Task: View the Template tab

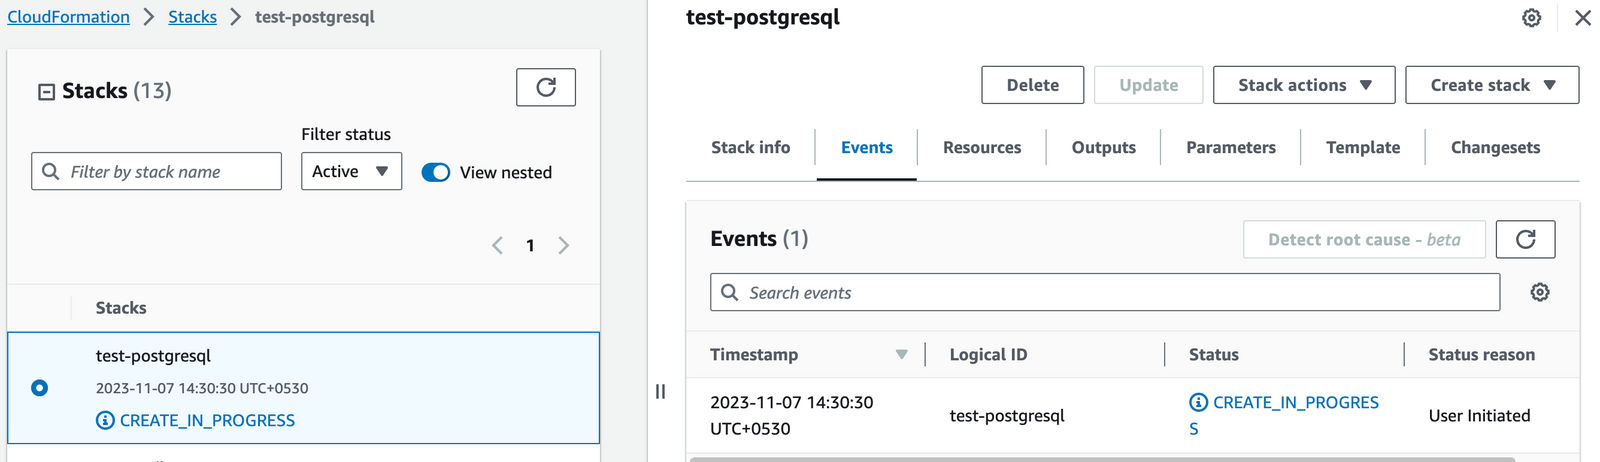Action: 1363,147
